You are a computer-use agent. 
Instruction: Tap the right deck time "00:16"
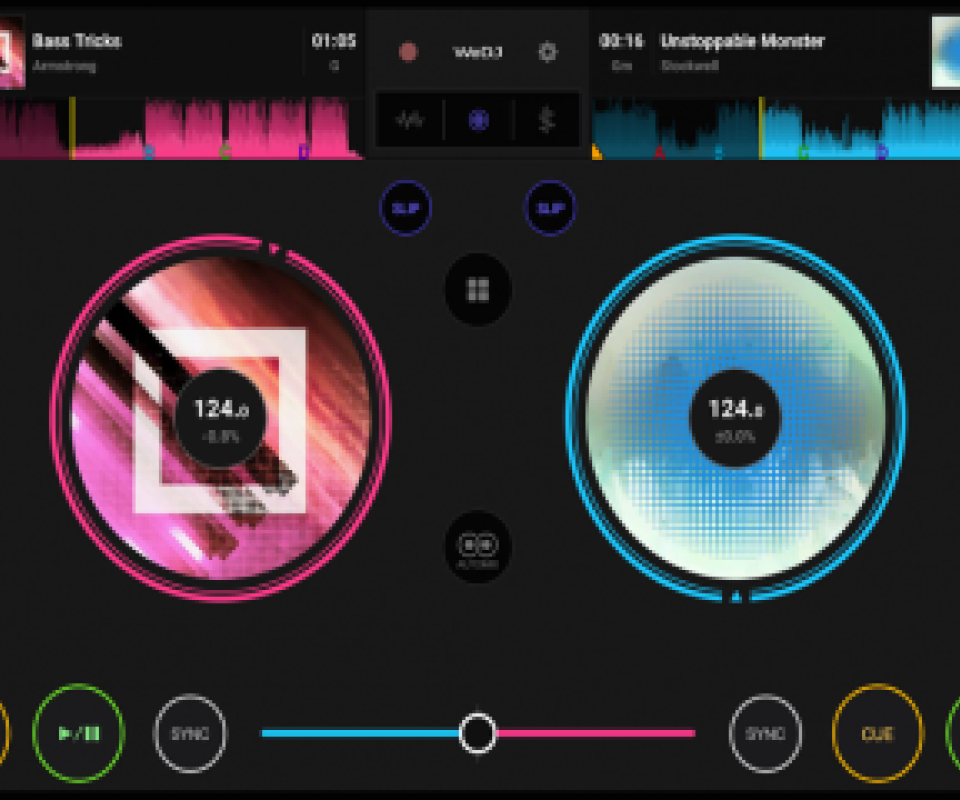pyautogui.click(x=621, y=41)
